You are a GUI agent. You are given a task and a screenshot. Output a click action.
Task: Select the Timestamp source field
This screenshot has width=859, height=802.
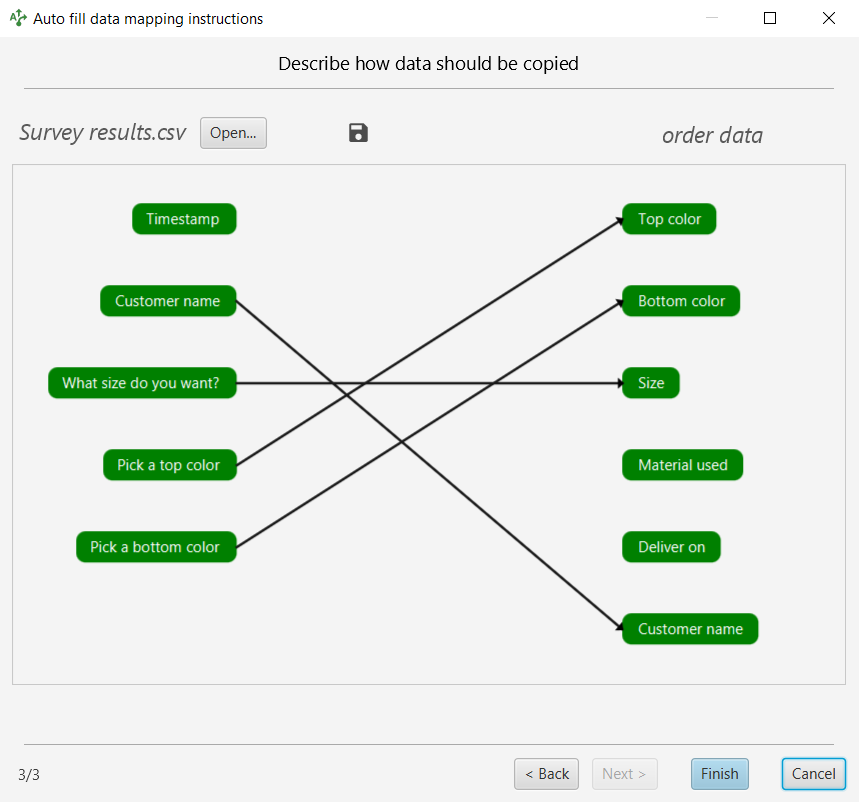click(184, 219)
